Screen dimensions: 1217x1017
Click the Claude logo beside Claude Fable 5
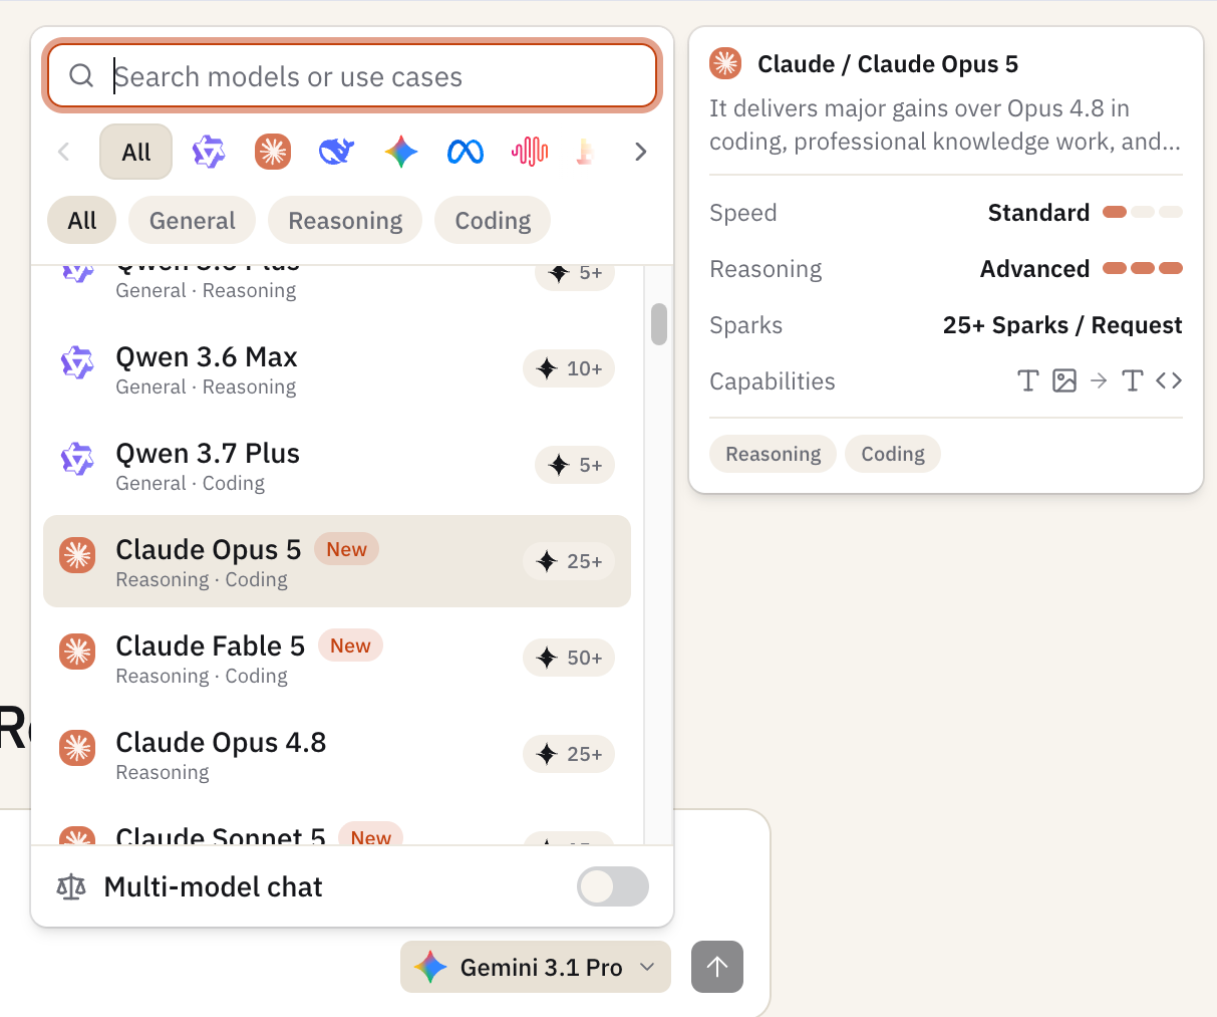coord(77,652)
